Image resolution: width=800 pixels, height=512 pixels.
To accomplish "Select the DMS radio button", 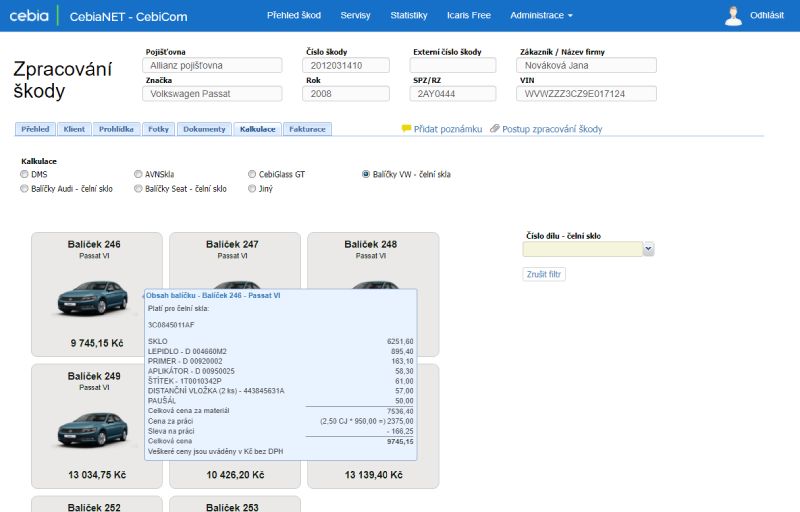I will 24,174.
